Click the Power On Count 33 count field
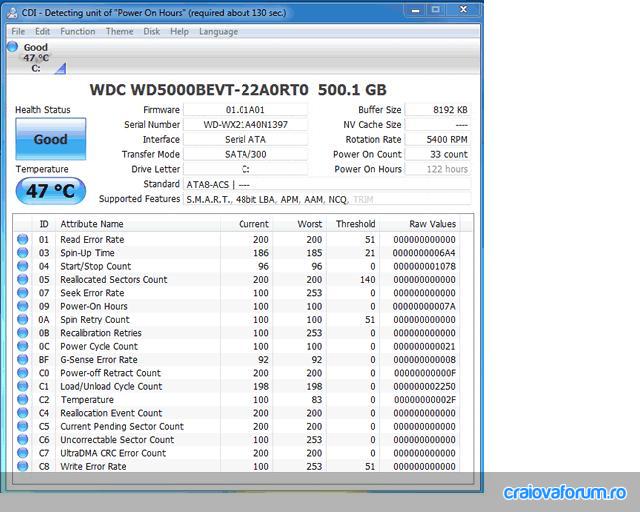Image resolution: width=640 pixels, height=512 pixels. point(438,154)
